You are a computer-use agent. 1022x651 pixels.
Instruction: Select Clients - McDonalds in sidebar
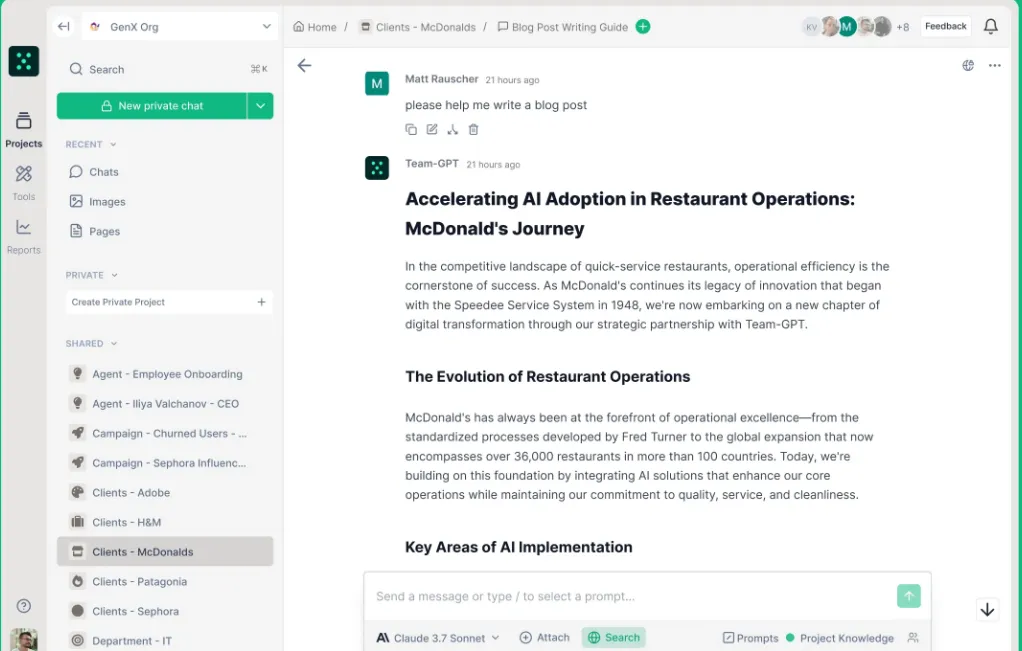pos(165,551)
